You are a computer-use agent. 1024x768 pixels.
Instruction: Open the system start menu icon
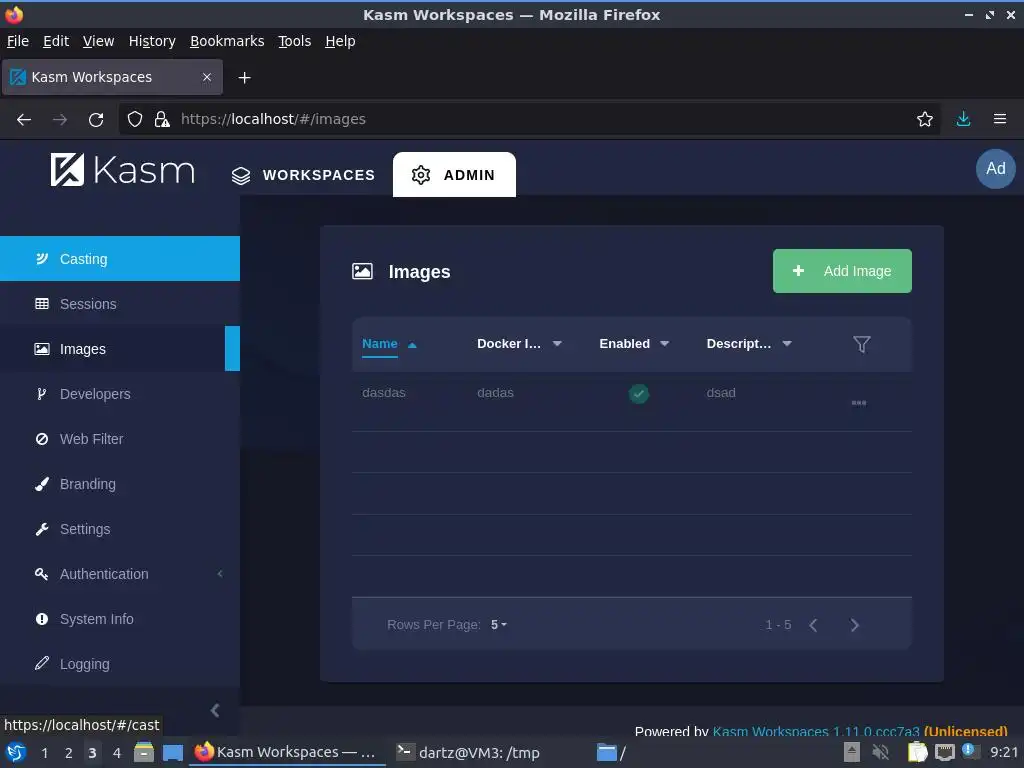16,752
